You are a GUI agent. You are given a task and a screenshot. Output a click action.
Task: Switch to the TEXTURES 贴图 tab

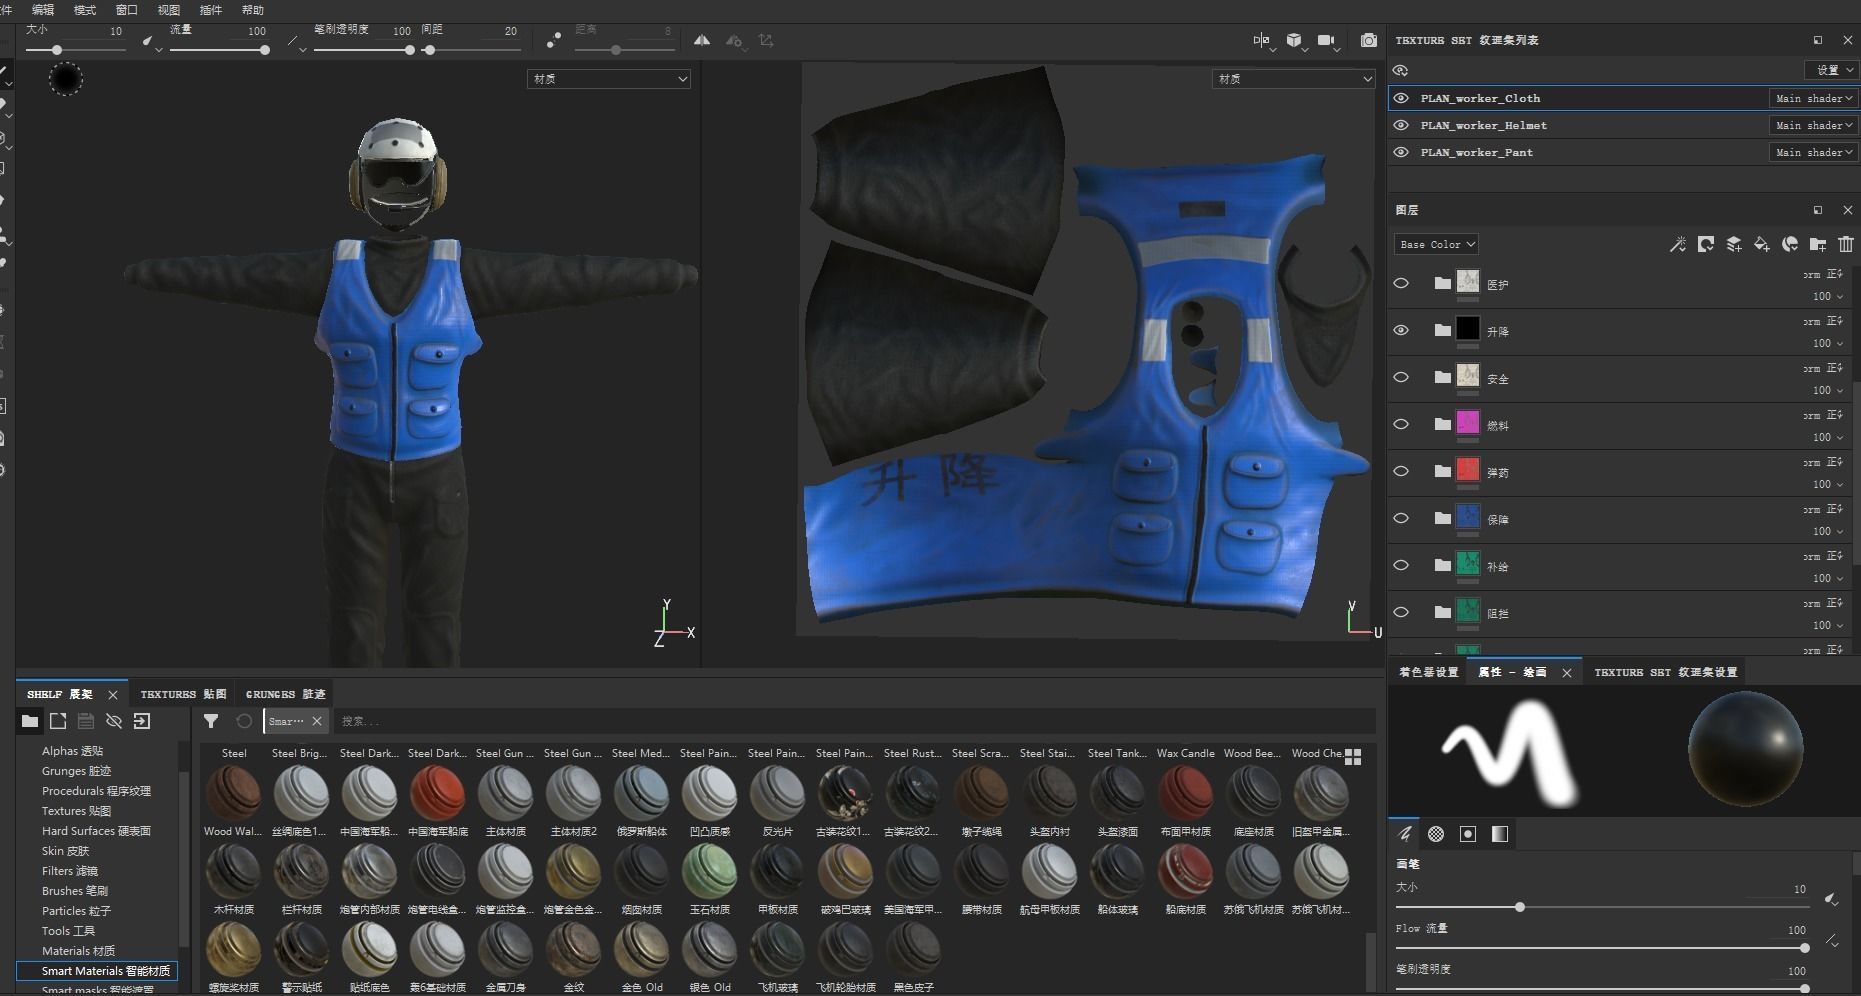click(x=184, y=694)
